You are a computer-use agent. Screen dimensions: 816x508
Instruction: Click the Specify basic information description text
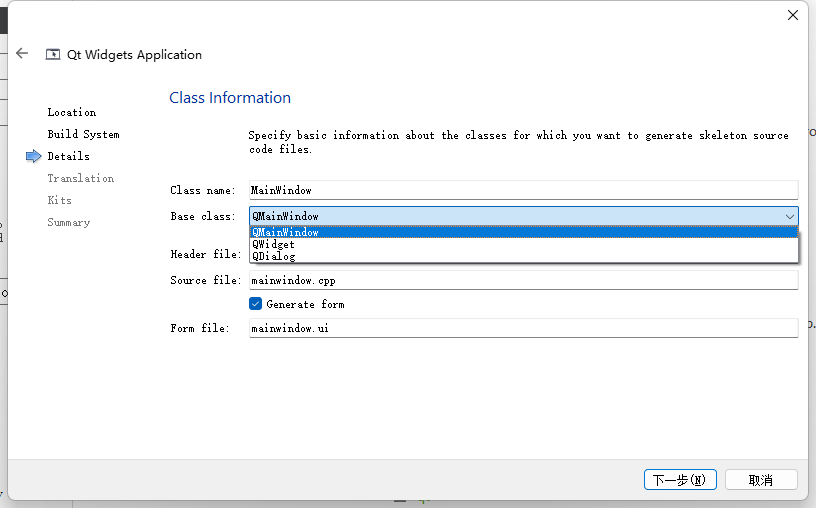[x=518, y=142]
